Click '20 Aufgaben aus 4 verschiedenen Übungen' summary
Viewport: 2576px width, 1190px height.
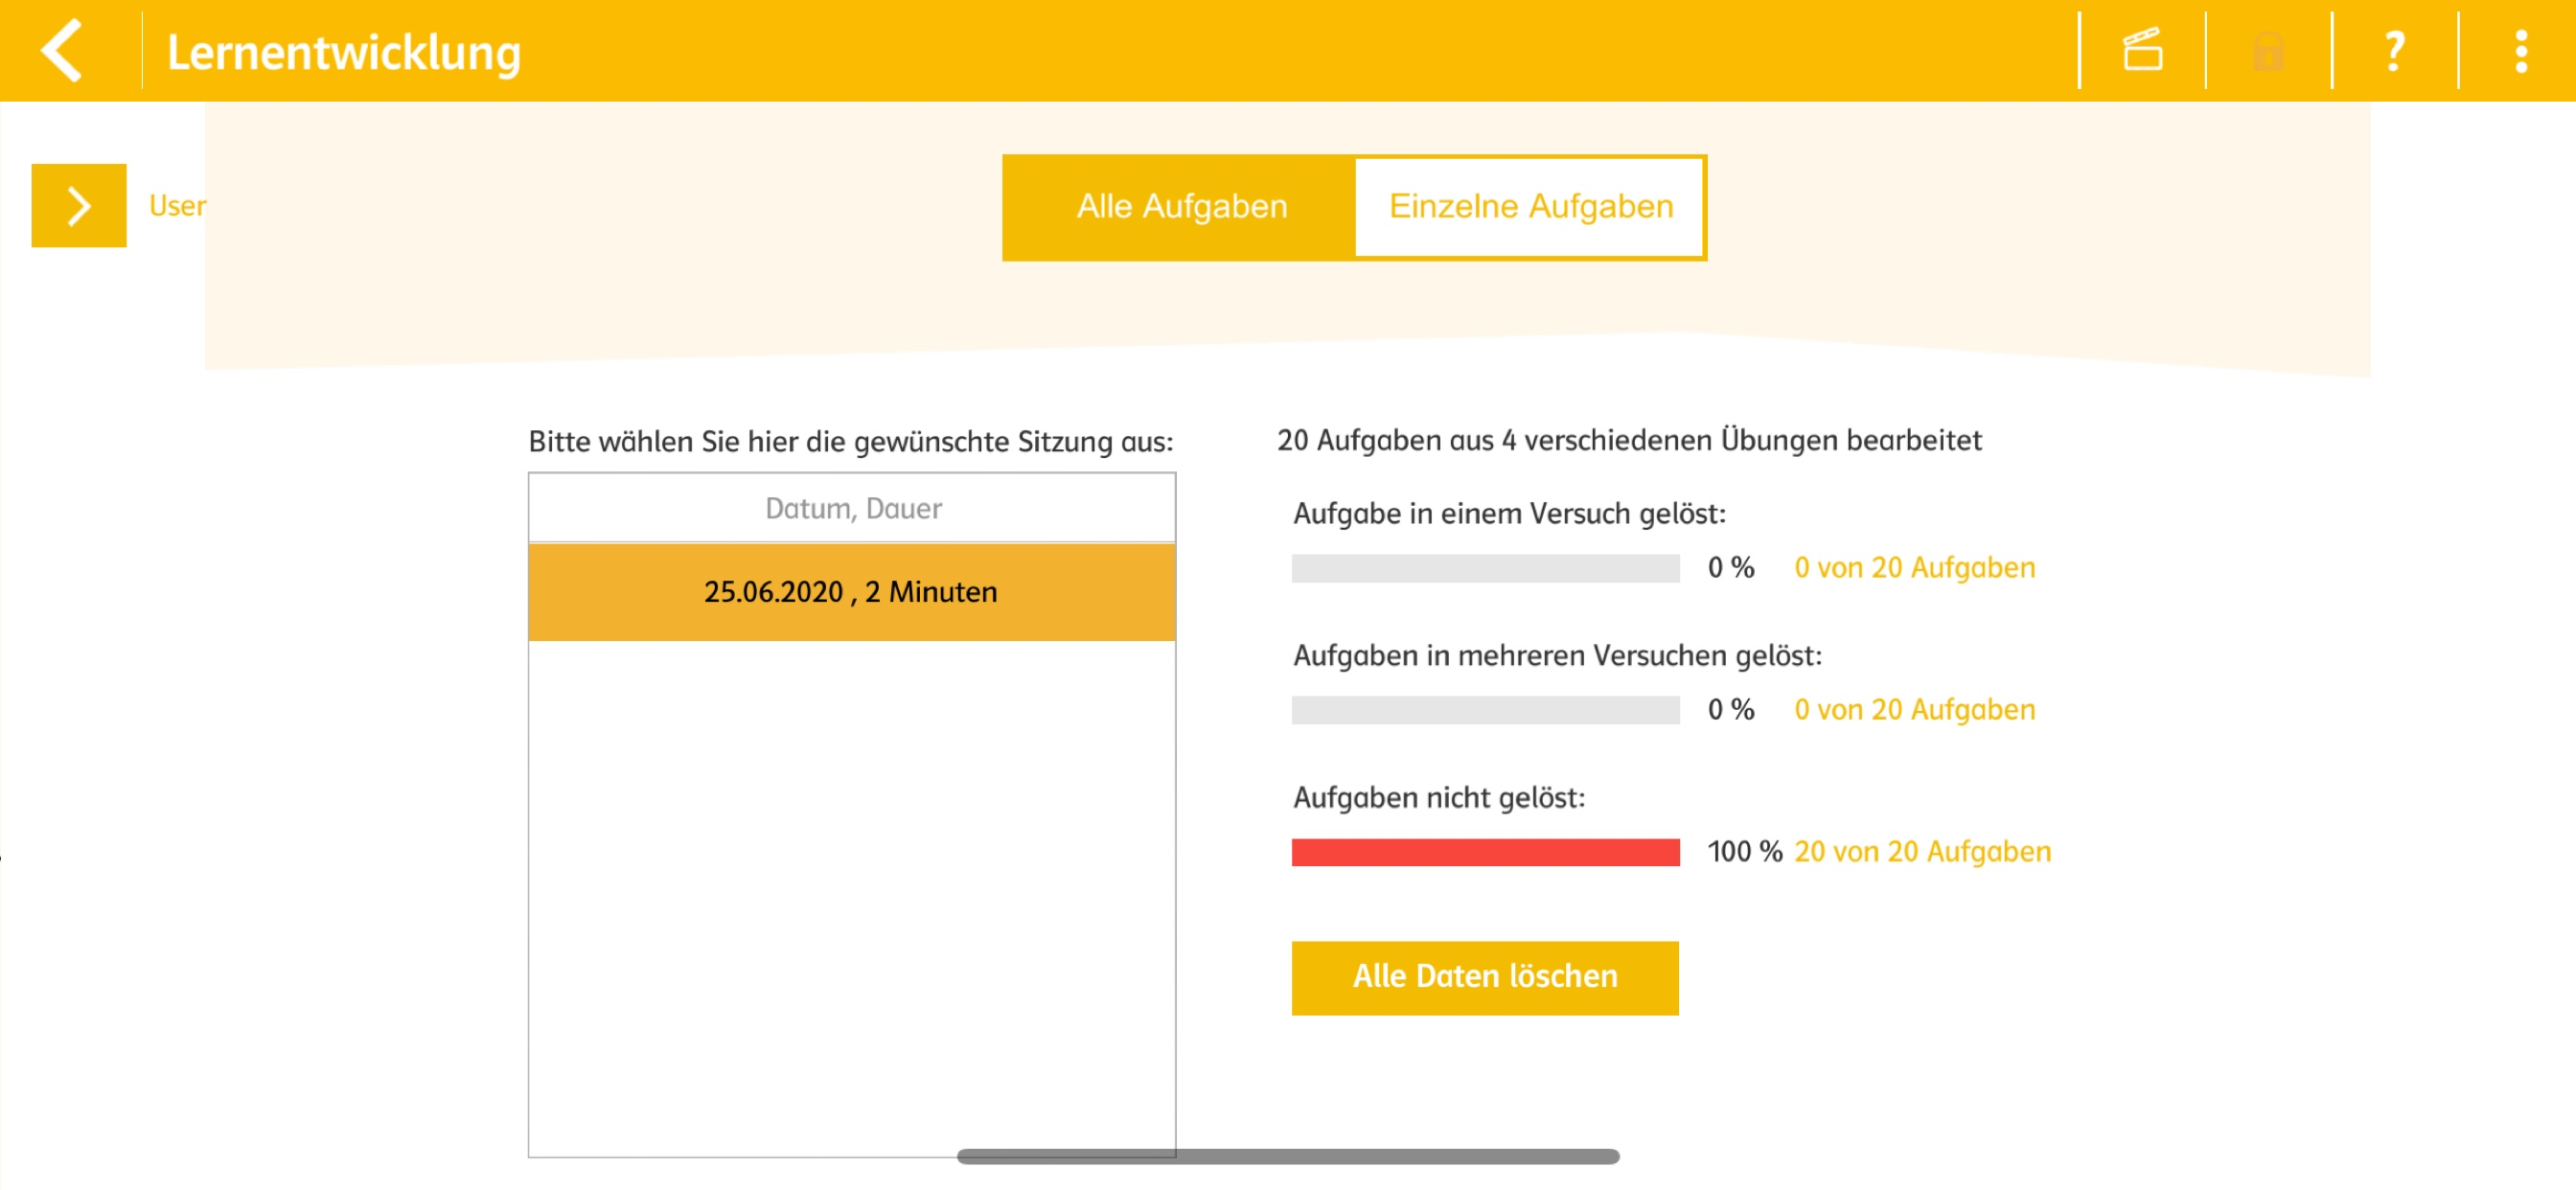click(x=1629, y=441)
